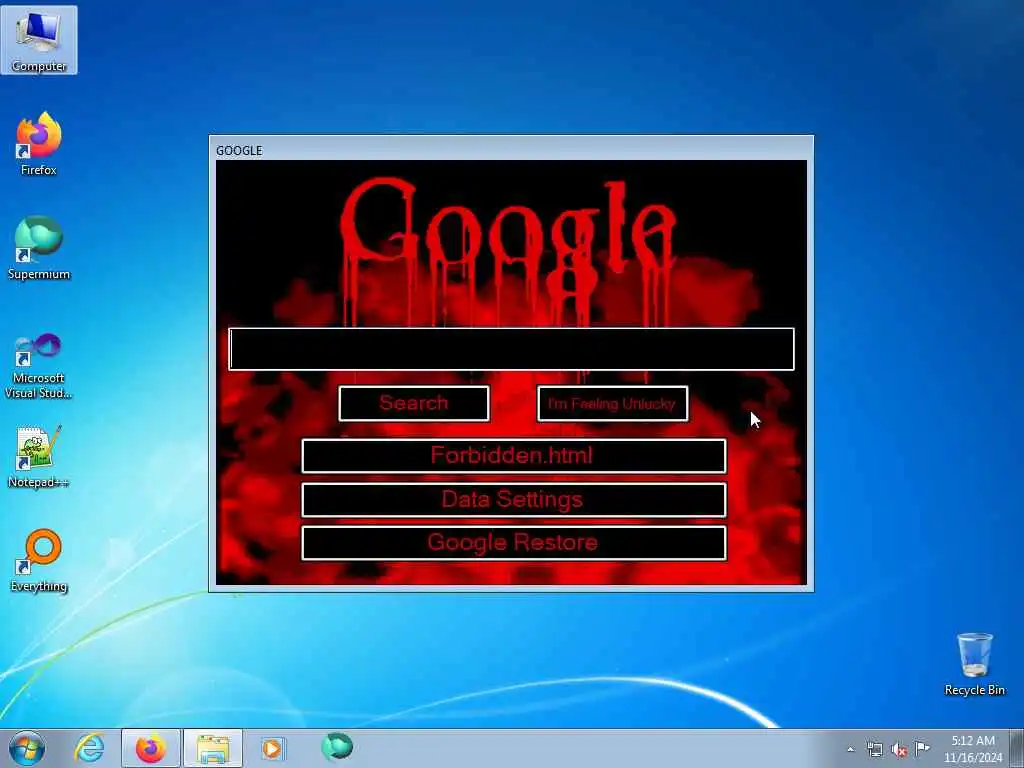This screenshot has width=1024, height=768.
Task: Open the clock showing 5:12 AM
Action: coord(973,749)
